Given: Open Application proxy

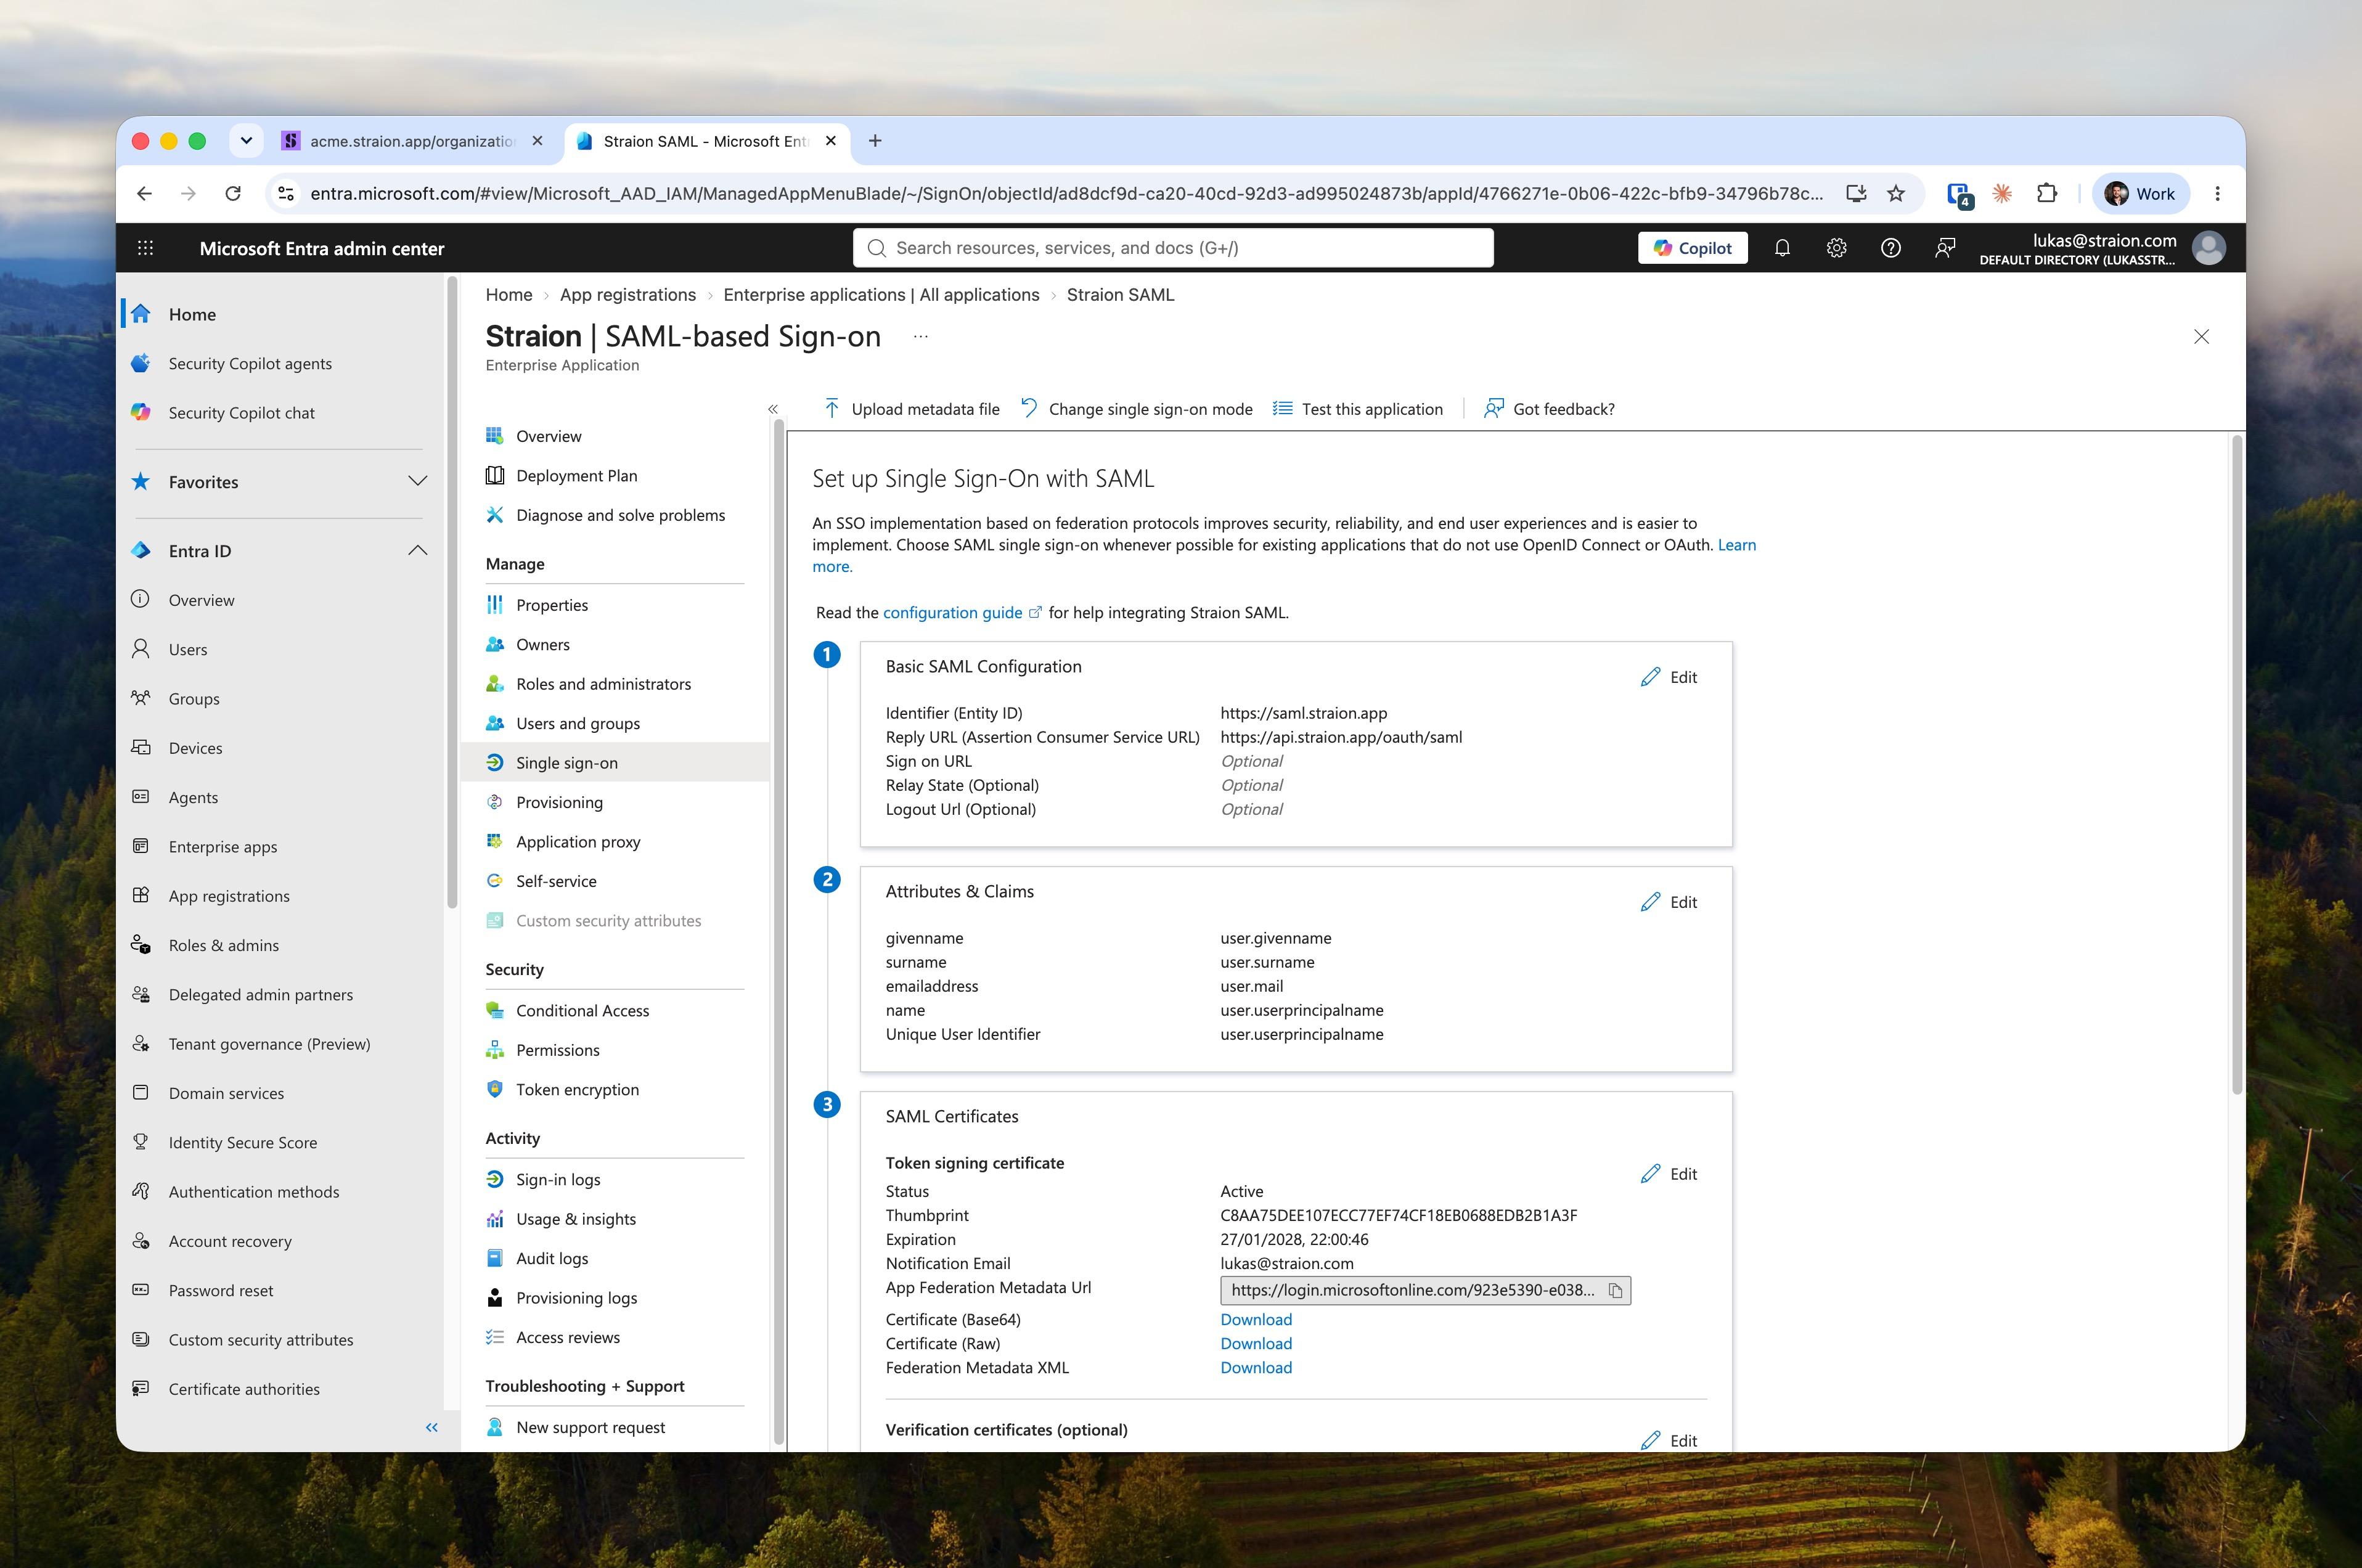Looking at the screenshot, I should [578, 842].
